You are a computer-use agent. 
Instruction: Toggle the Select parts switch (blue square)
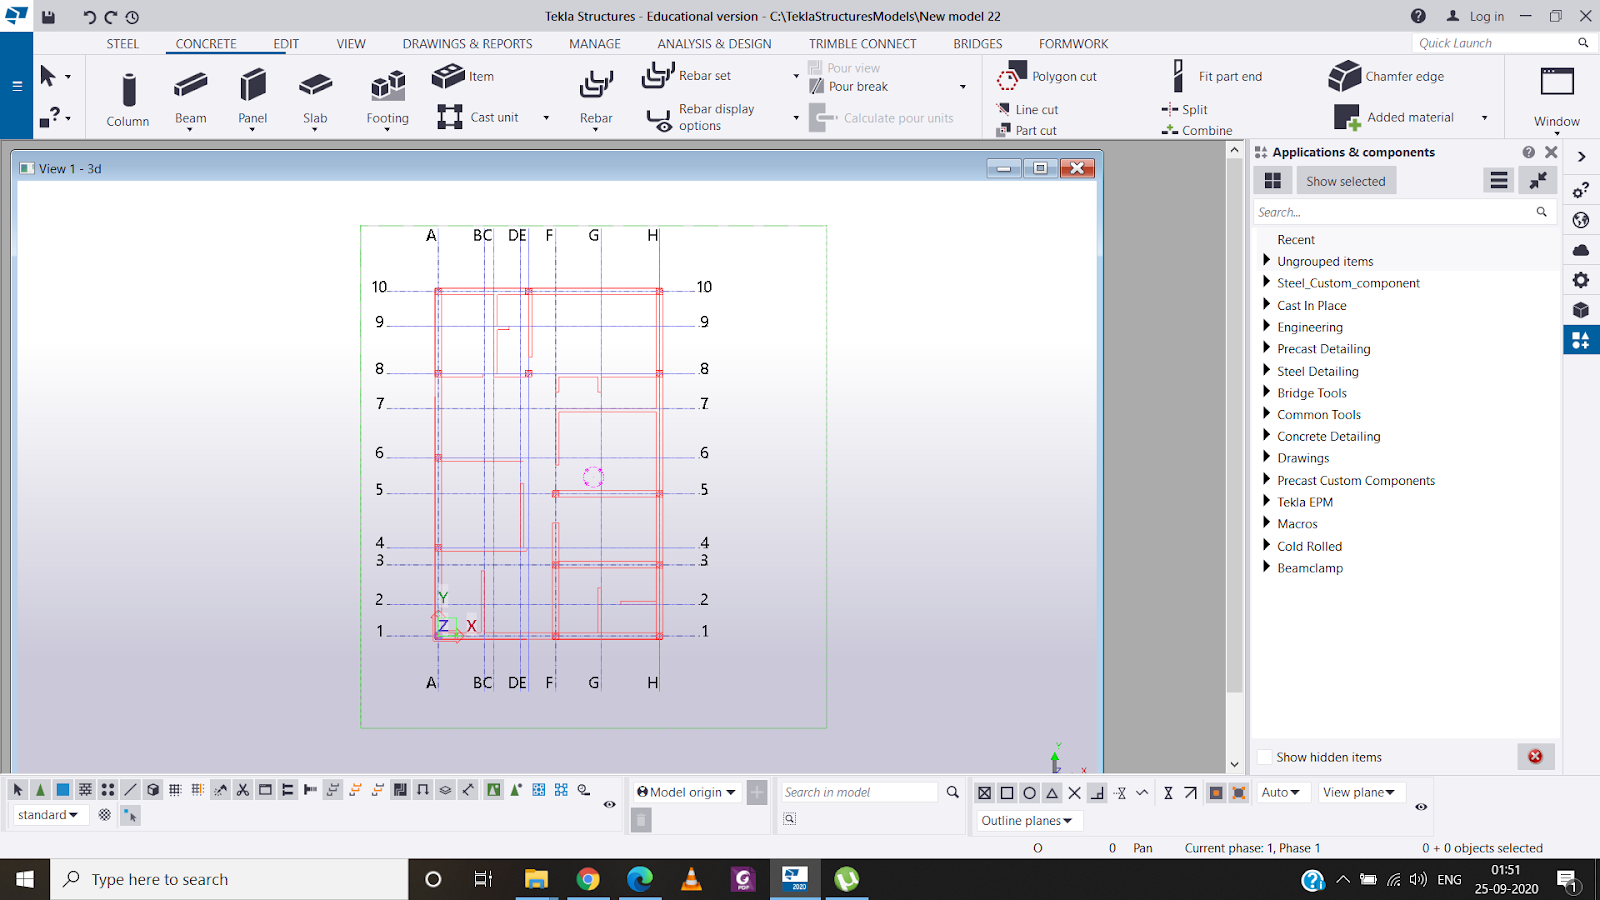[x=63, y=790]
